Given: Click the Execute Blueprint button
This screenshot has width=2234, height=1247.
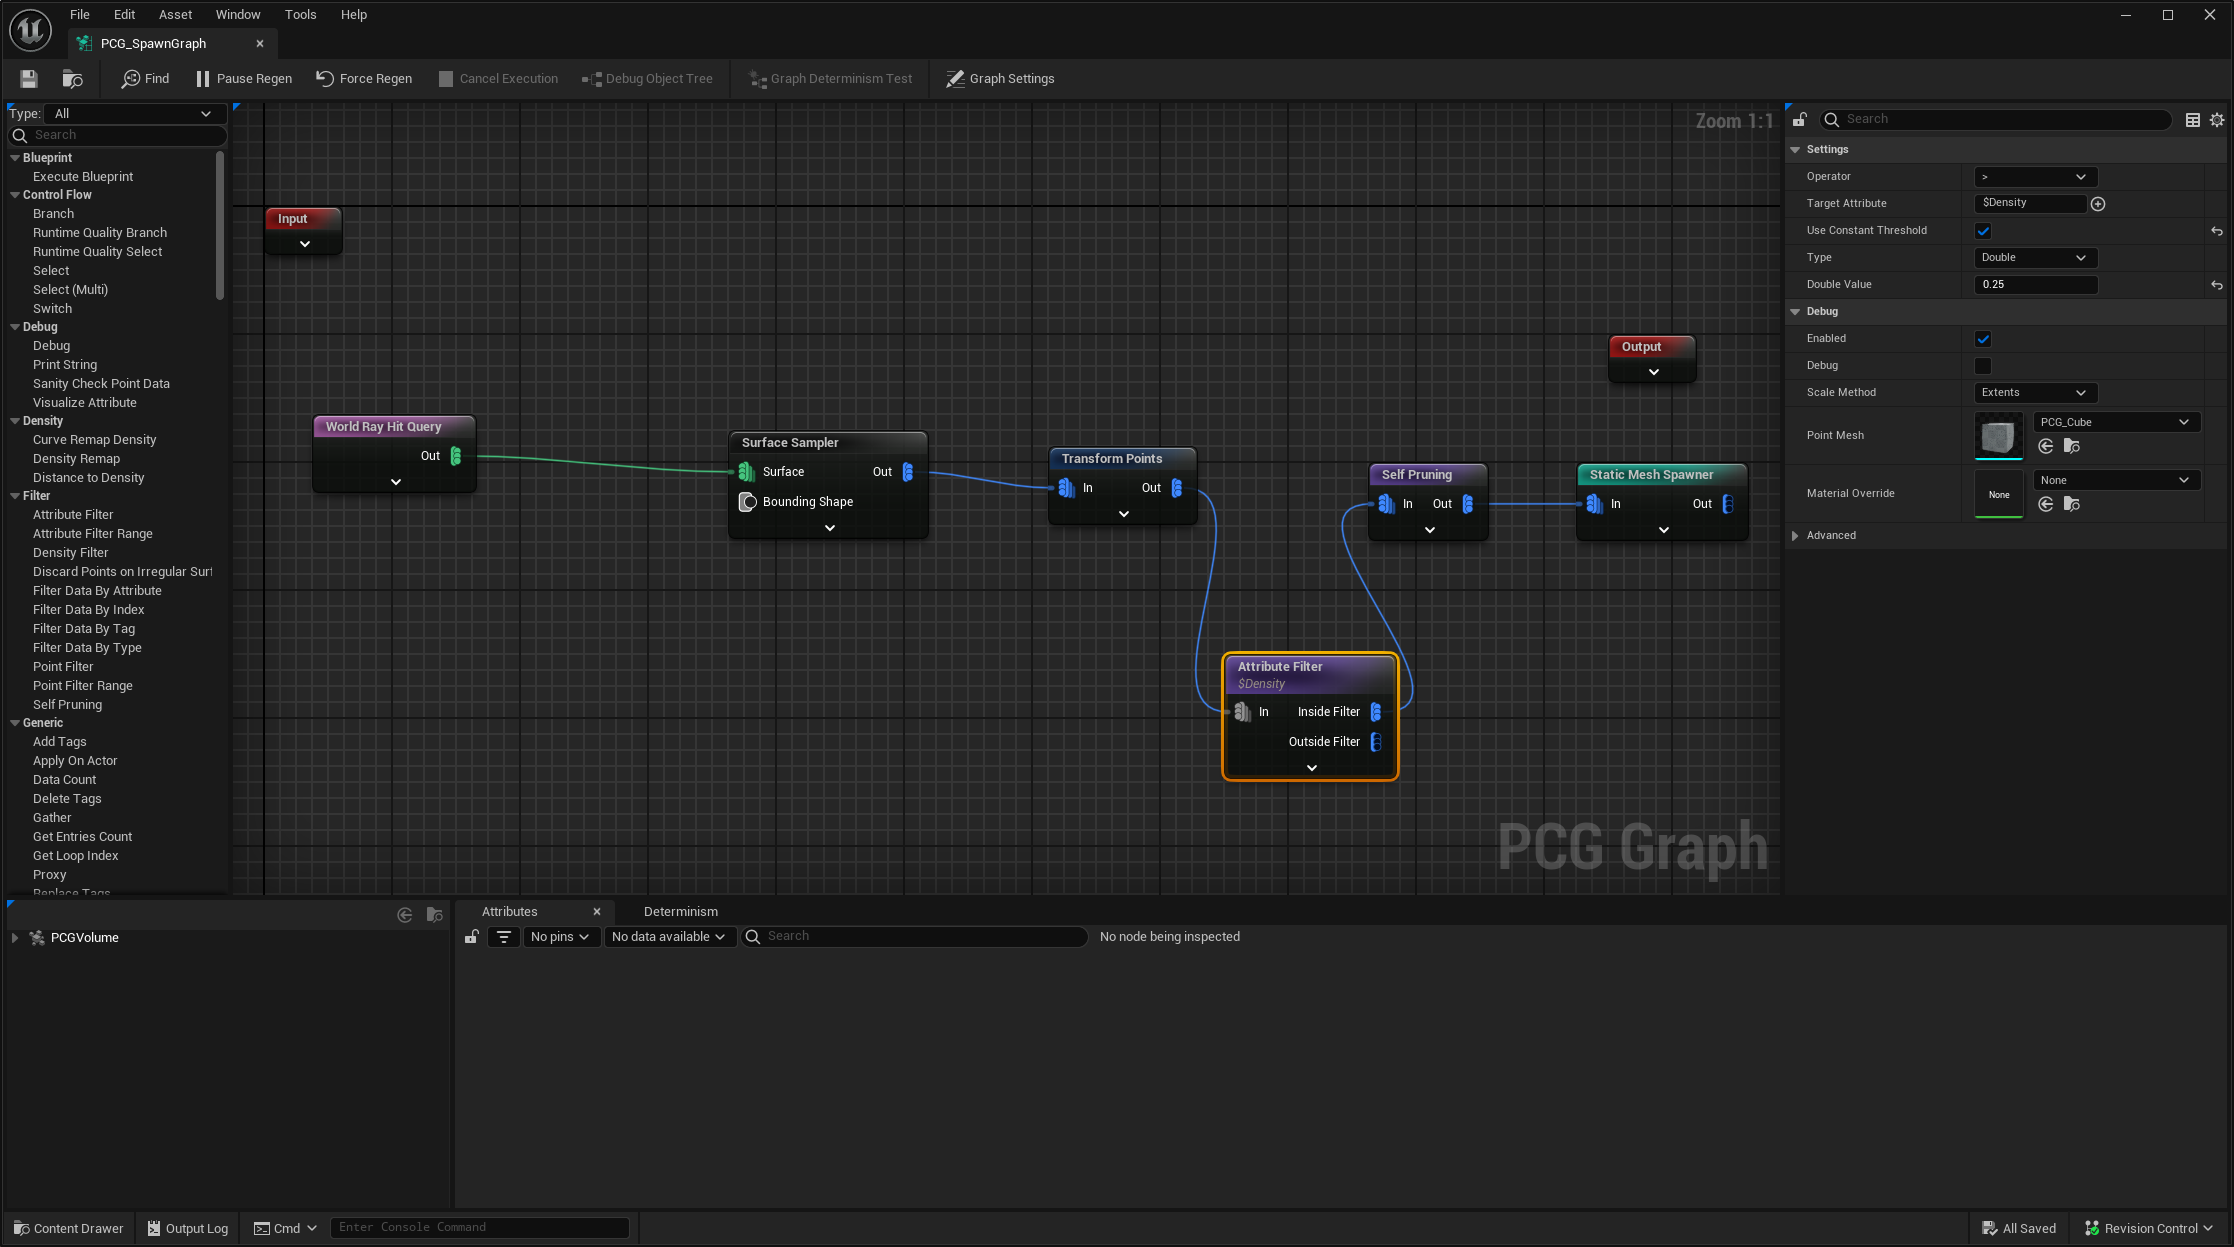Looking at the screenshot, I should coord(84,176).
